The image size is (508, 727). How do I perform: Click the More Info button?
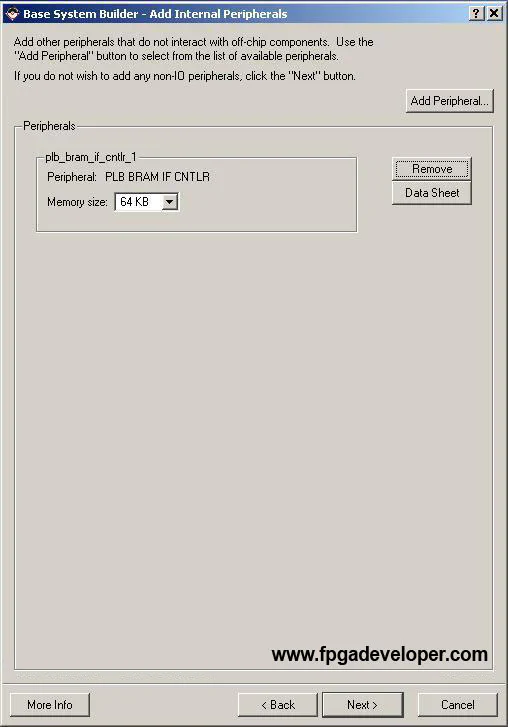[50, 705]
